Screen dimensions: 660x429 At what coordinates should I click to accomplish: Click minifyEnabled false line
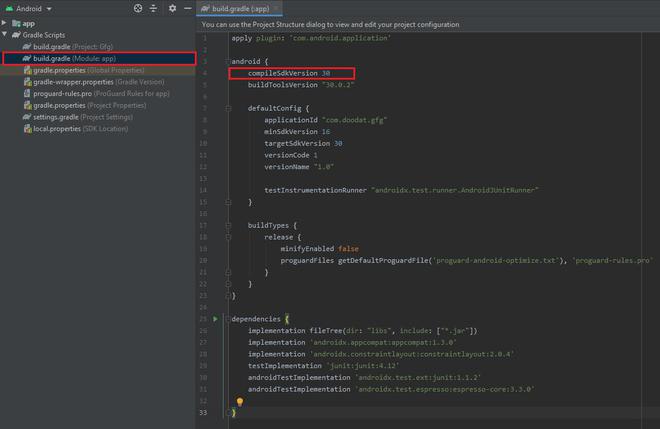click(x=319, y=249)
